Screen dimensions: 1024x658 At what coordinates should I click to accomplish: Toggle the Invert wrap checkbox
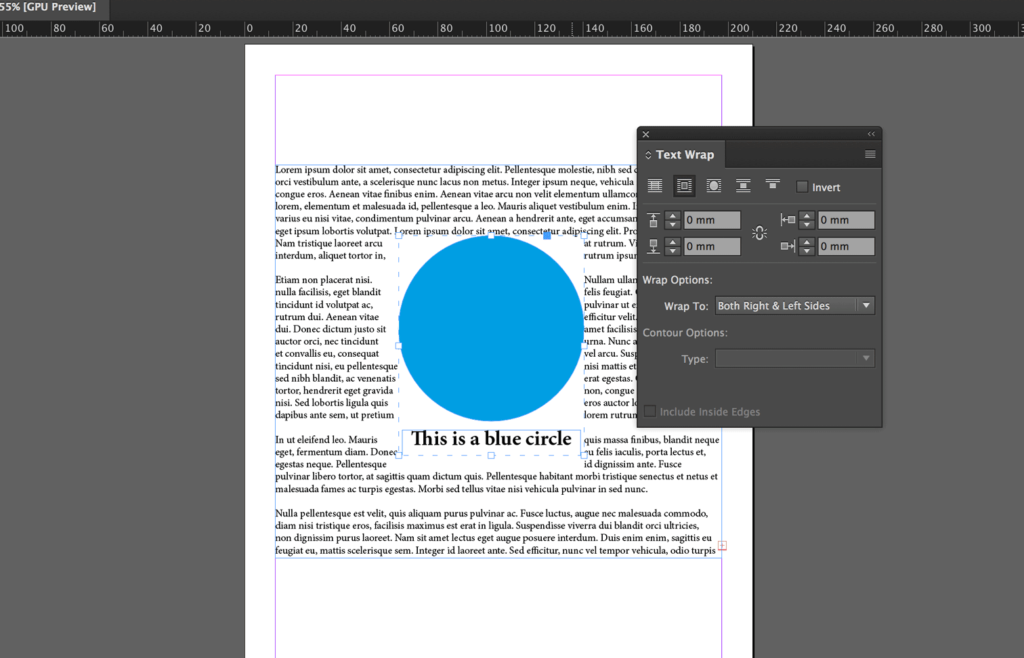click(x=801, y=186)
